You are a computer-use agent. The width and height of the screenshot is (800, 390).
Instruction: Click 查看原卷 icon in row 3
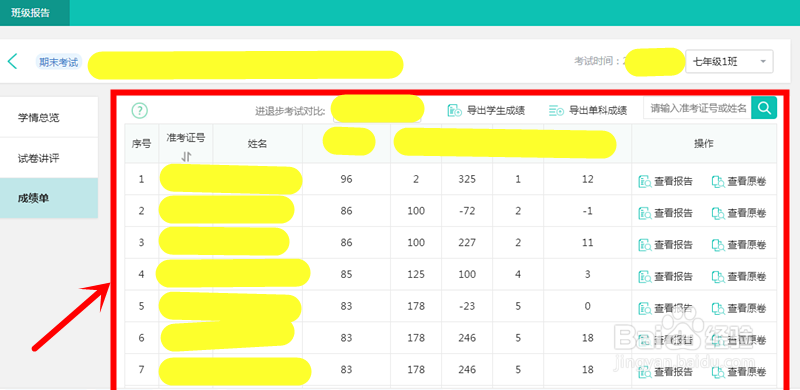pyautogui.click(x=718, y=245)
